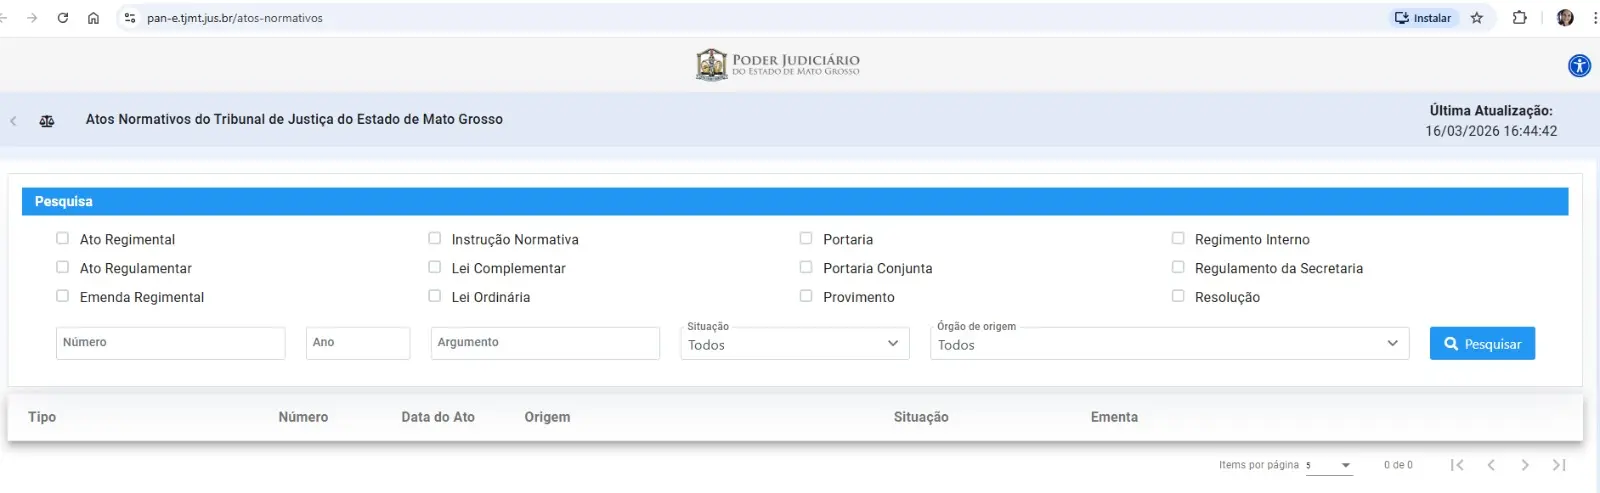This screenshot has height=493, width=1600.
Task: Check Regulamento da Secretaria checkbox
Action: point(1178,267)
